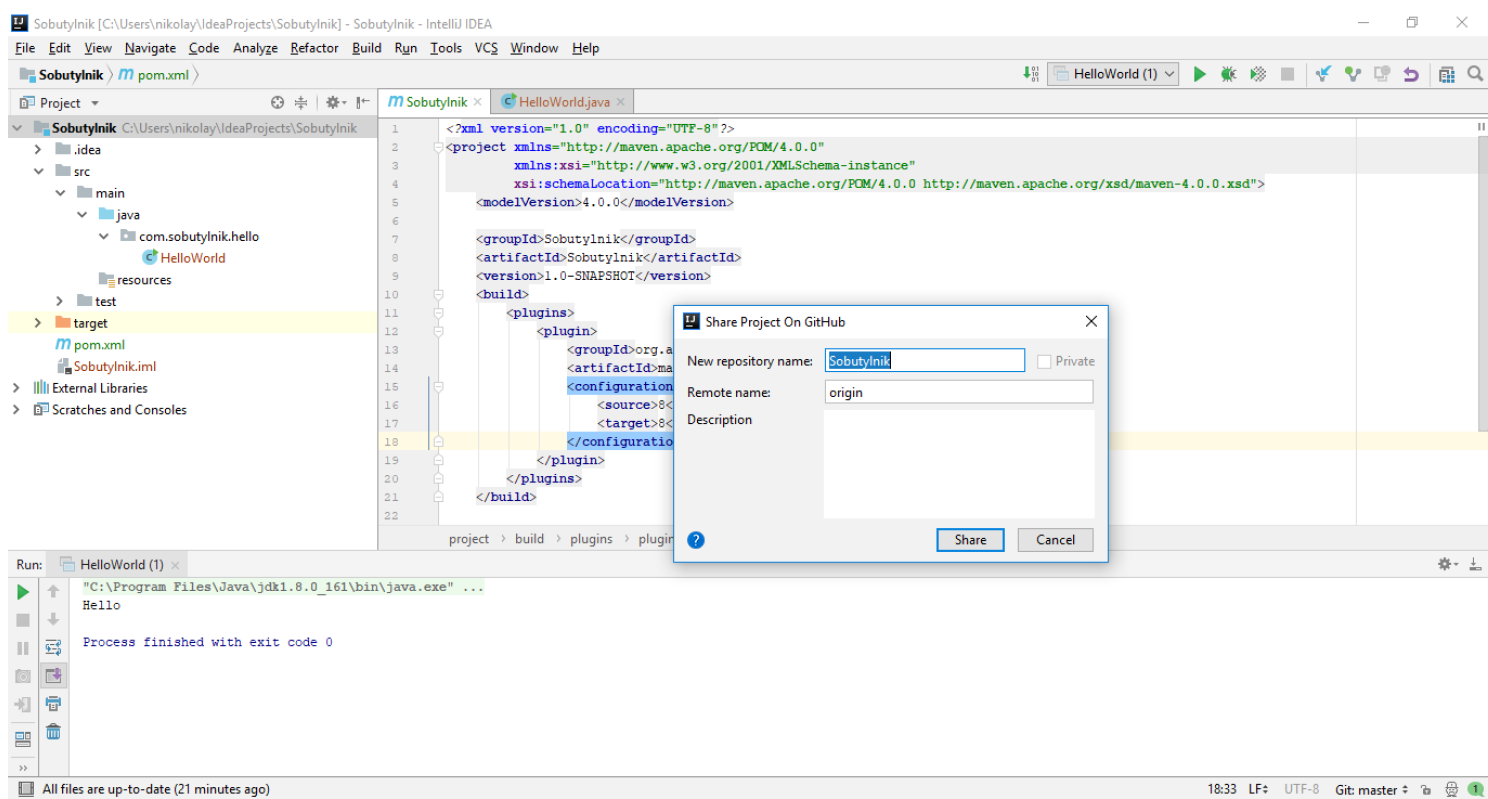This screenshot has width=1488, height=799.
Task: Open Git: master branch popup
Action: click(1371, 790)
